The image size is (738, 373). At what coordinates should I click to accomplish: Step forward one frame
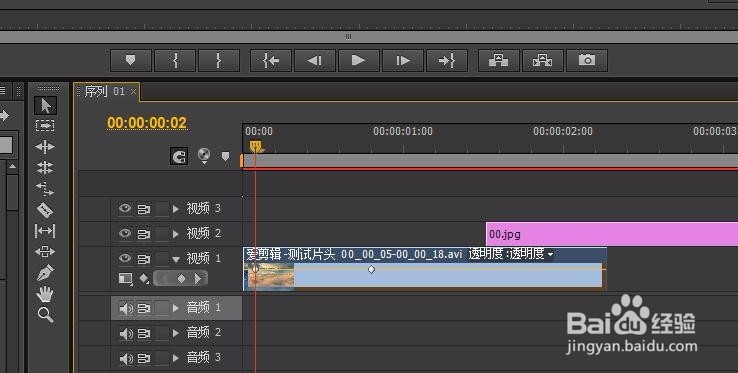pyautogui.click(x=403, y=60)
